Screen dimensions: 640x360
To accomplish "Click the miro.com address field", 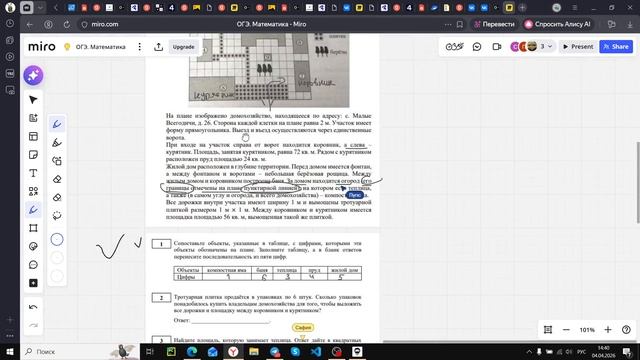I will 104,24.
